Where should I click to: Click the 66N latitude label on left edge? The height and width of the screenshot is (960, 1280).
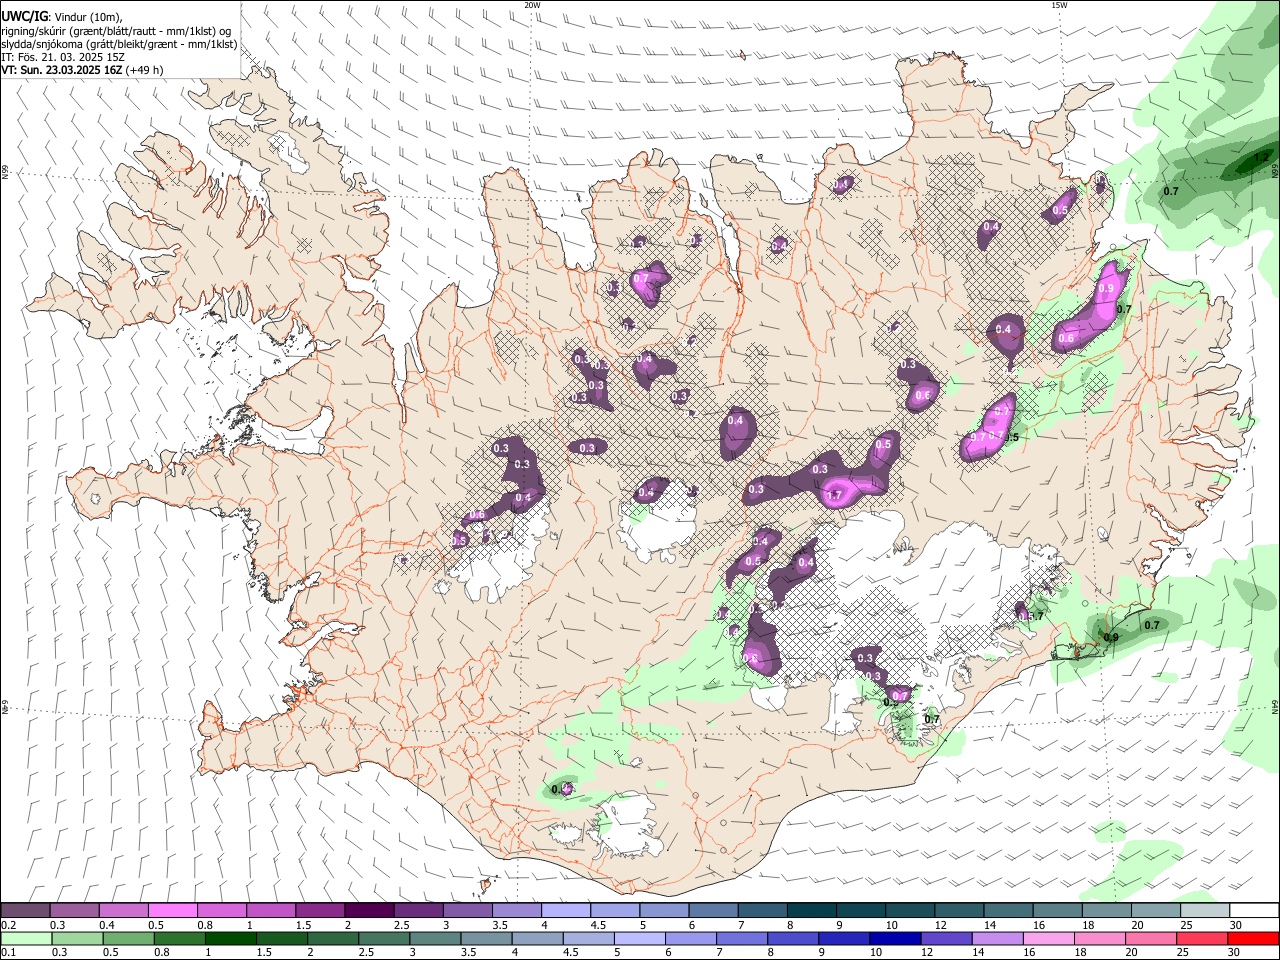(5, 172)
